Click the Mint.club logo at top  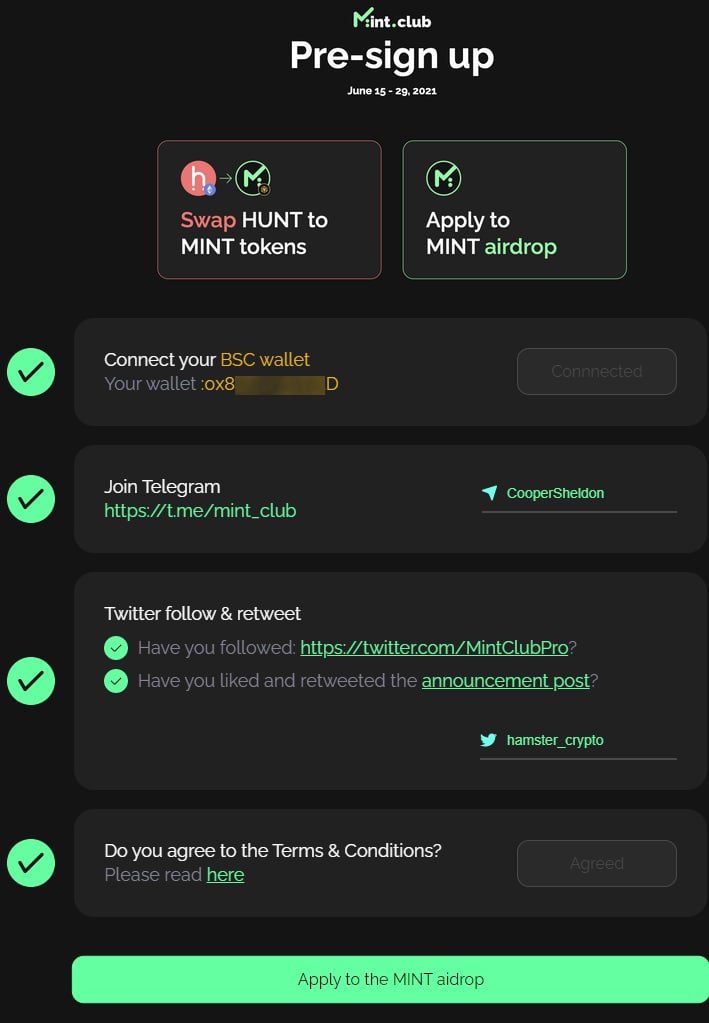click(x=392, y=18)
